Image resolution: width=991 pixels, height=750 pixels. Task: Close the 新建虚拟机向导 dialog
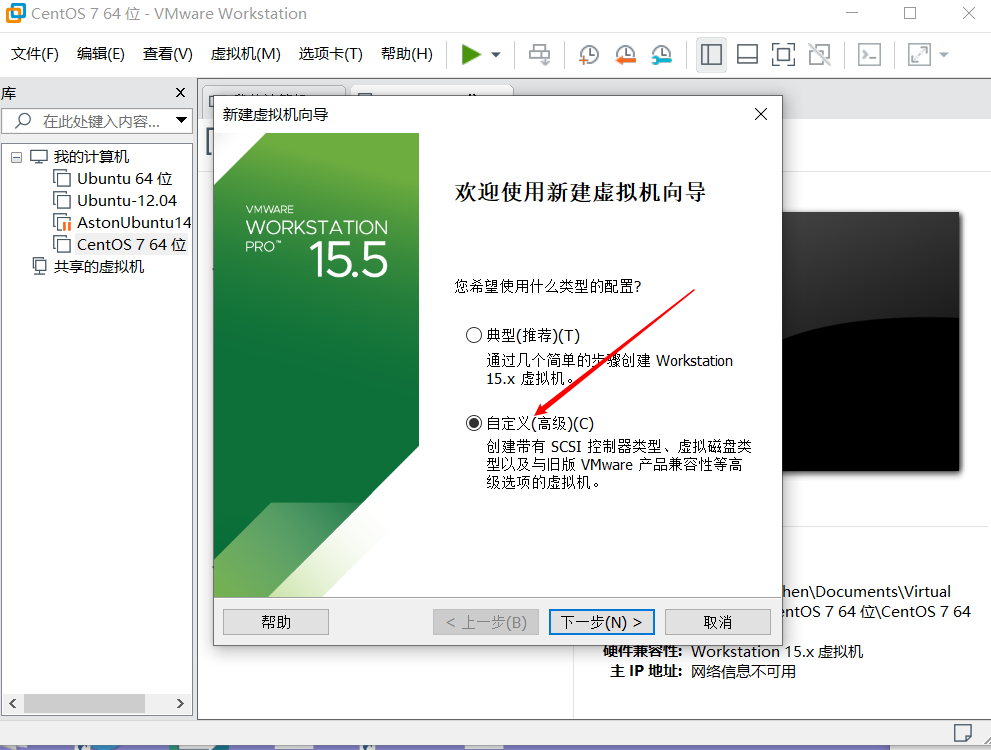coord(761,114)
